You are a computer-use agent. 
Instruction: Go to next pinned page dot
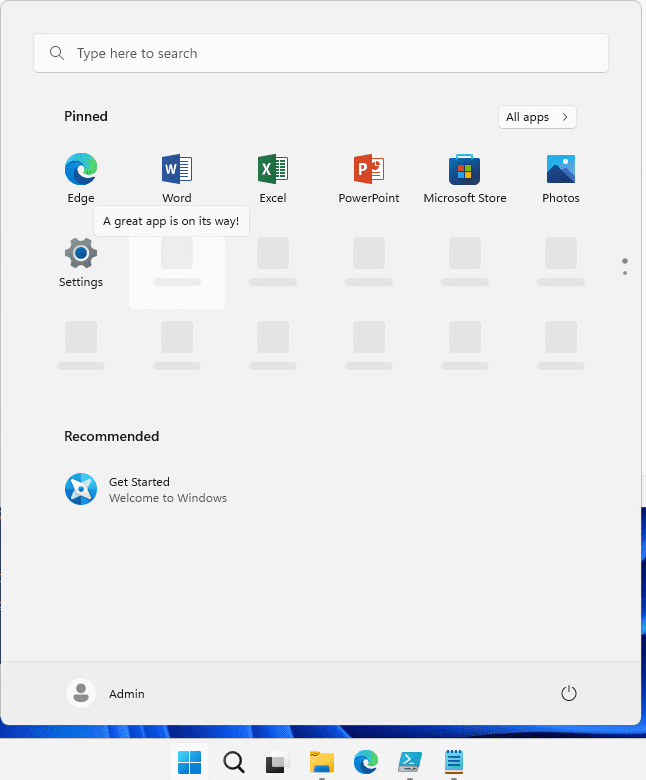tap(625, 273)
